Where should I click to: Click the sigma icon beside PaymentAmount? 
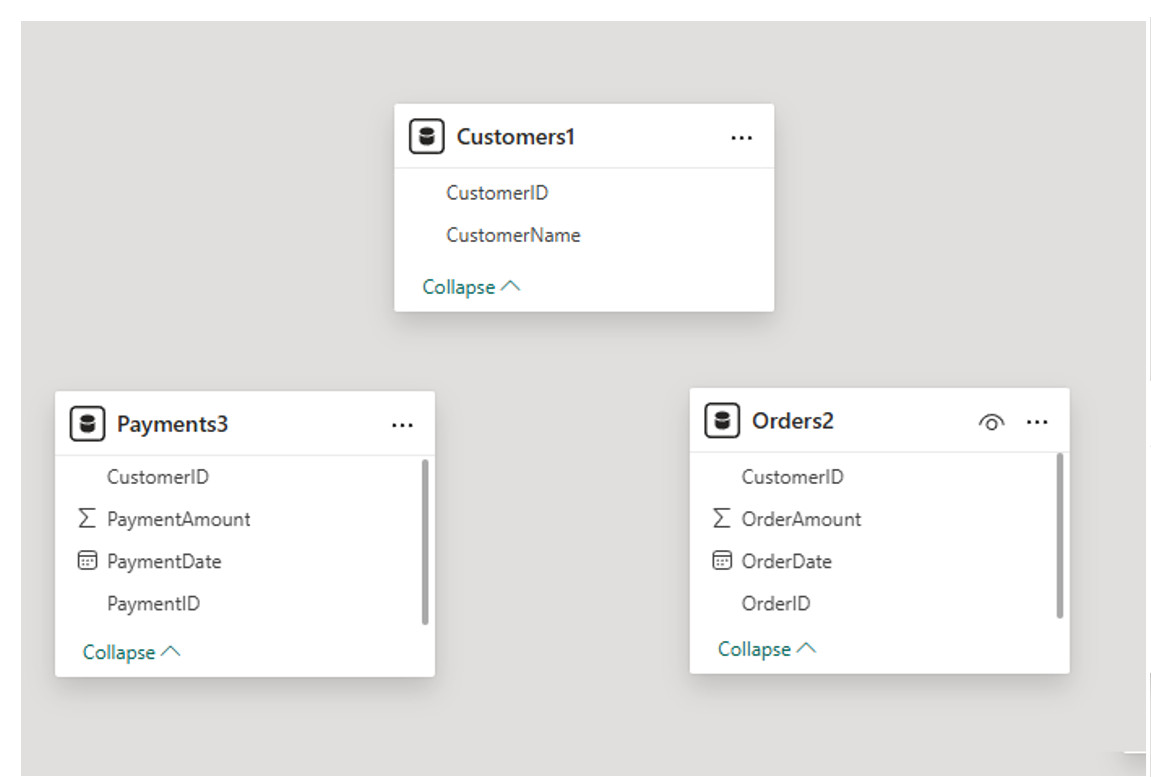coord(87,519)
